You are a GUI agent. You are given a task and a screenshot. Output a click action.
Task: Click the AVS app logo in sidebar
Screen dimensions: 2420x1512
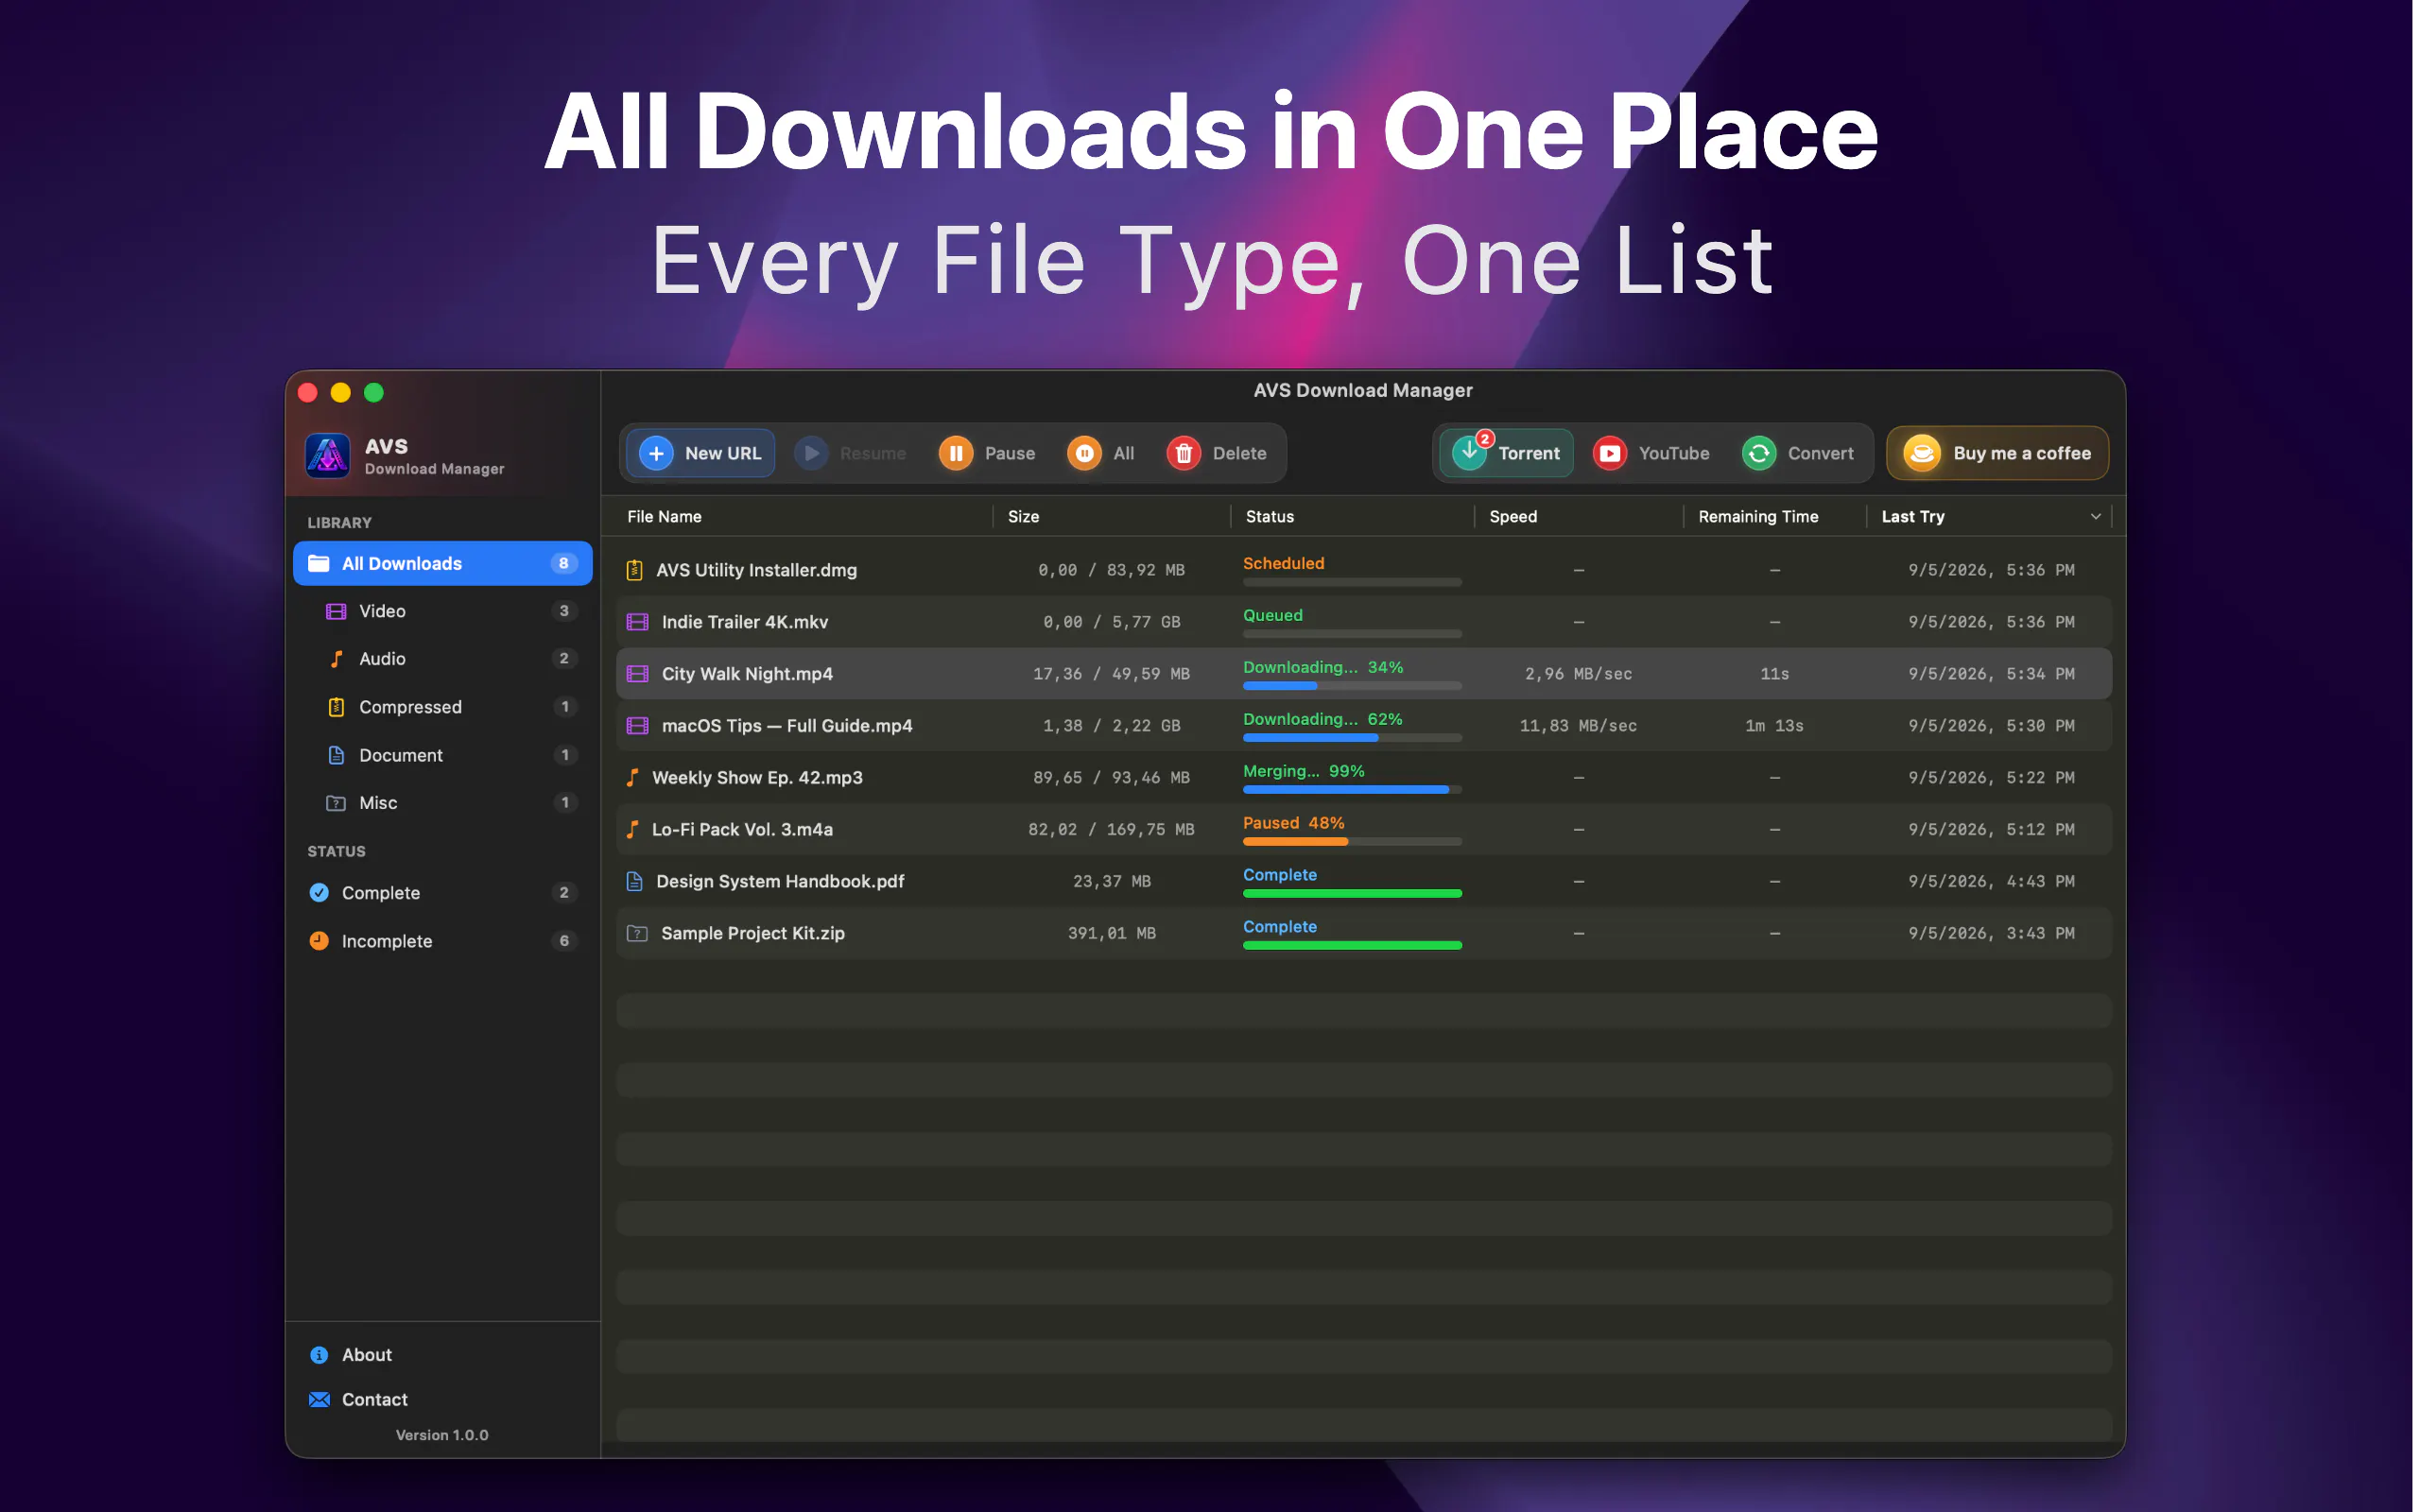pos(328,456)
